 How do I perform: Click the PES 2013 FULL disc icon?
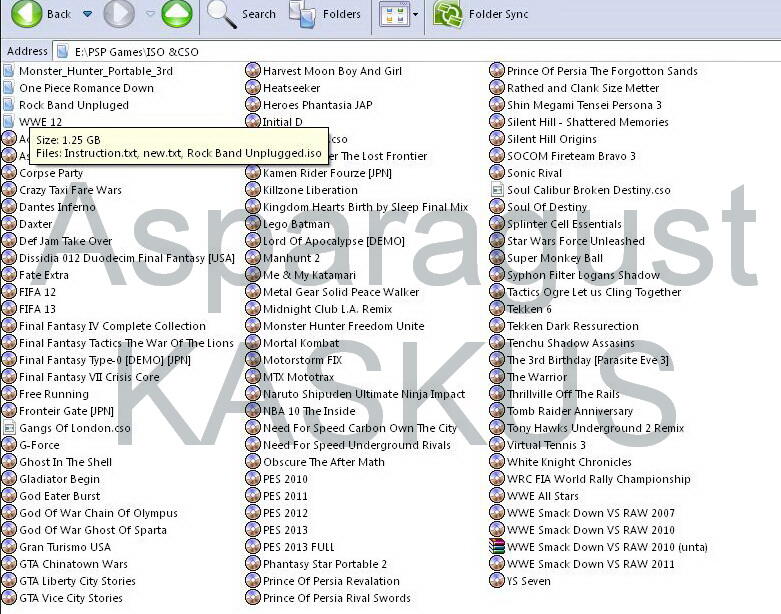tap(253, 547)
